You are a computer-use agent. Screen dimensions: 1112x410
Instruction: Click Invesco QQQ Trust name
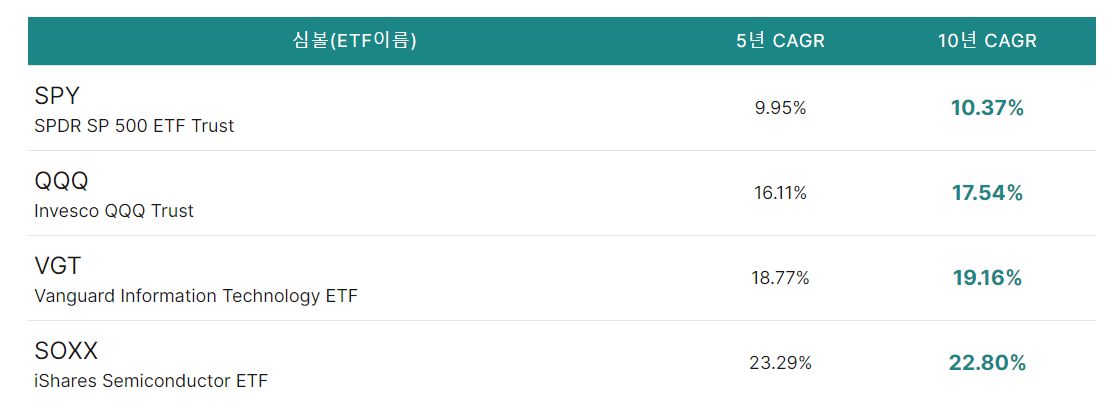pyautogui.click(x=113, y=211)
